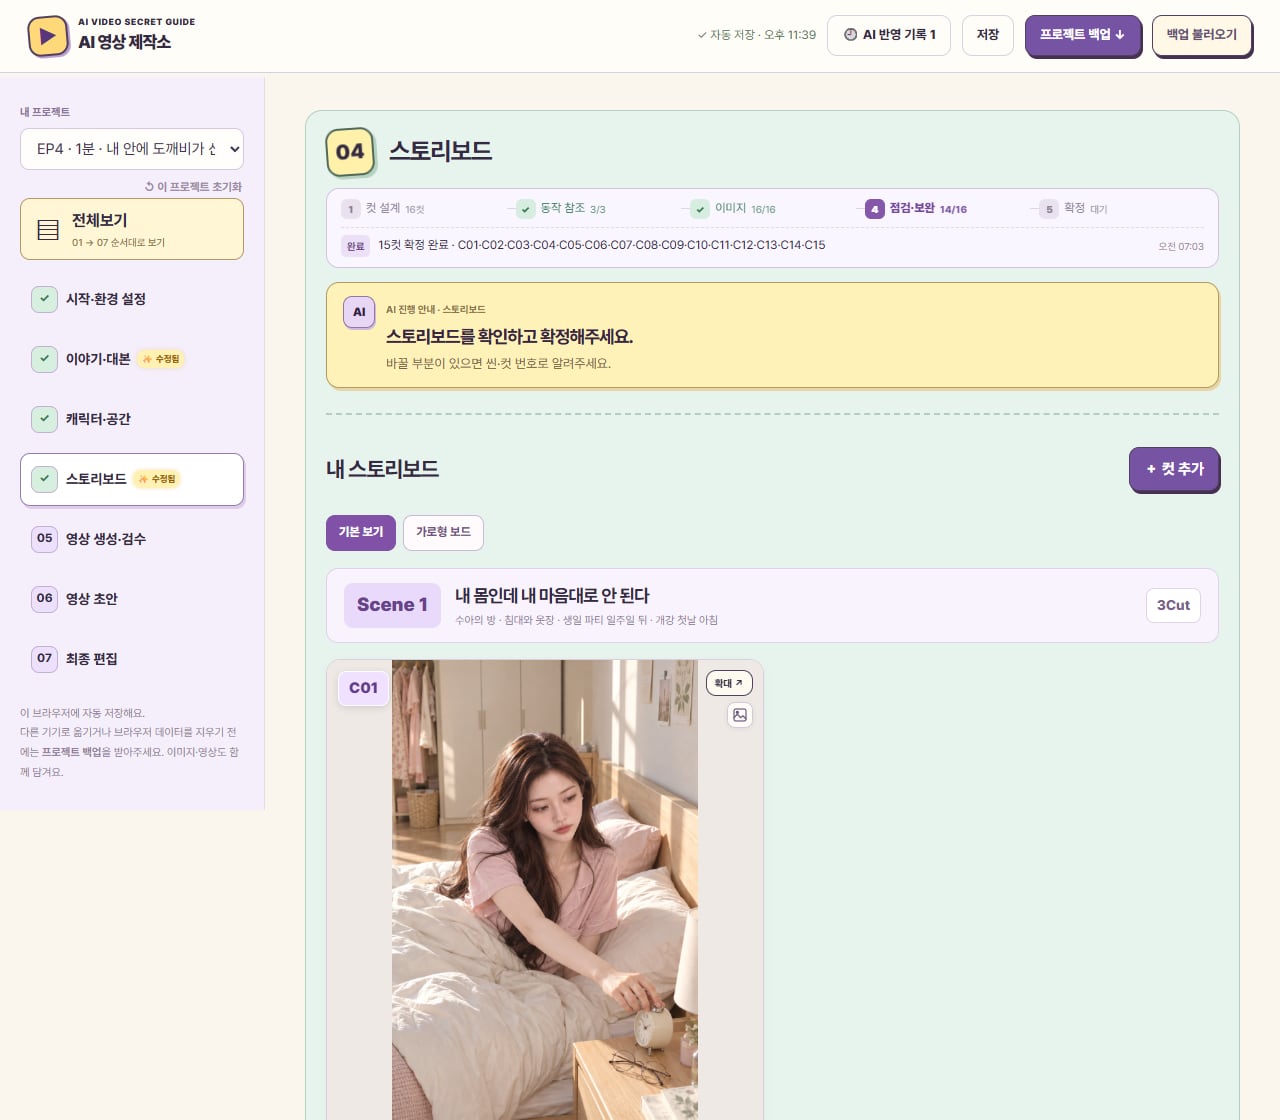
Task: Click the 백업 불러오기 button
Action: (x=1202, y=35)
